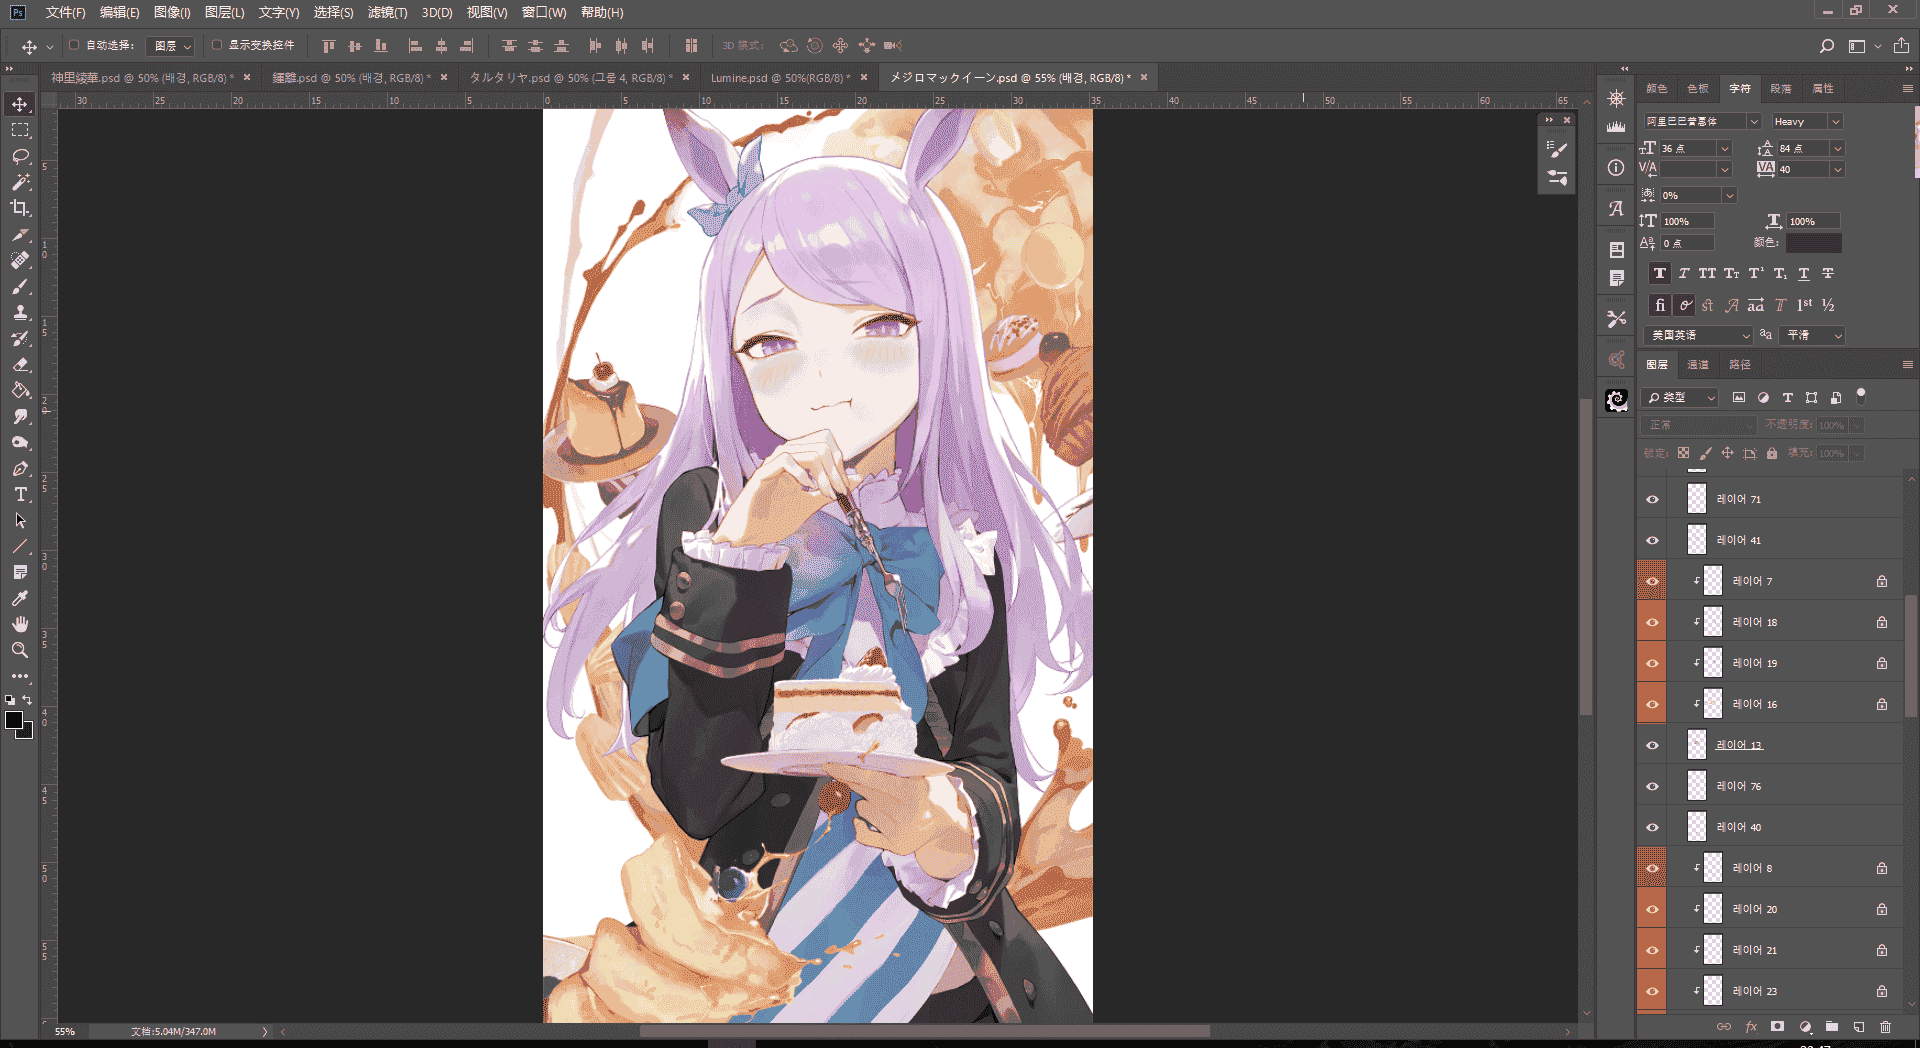
Task: Create a new layer with the bottom panel icon
Action: tap(1858, 1026)
